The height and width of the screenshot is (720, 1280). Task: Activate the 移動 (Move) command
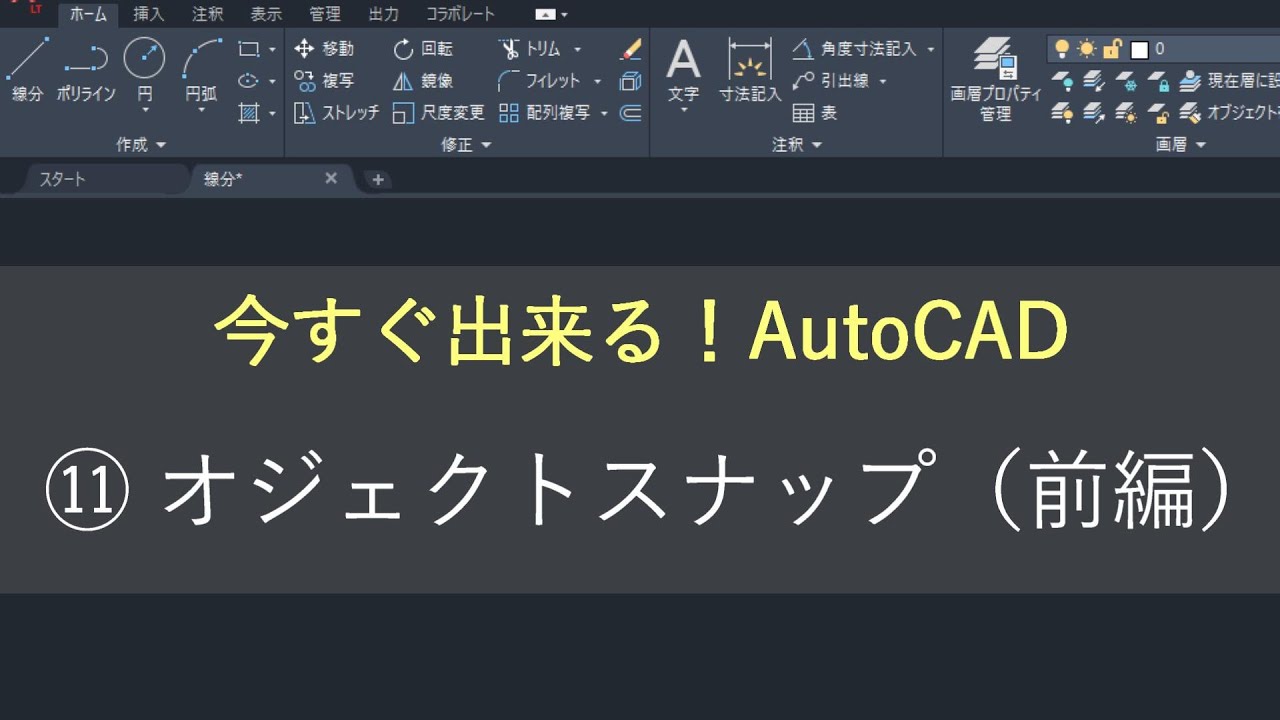325,49
